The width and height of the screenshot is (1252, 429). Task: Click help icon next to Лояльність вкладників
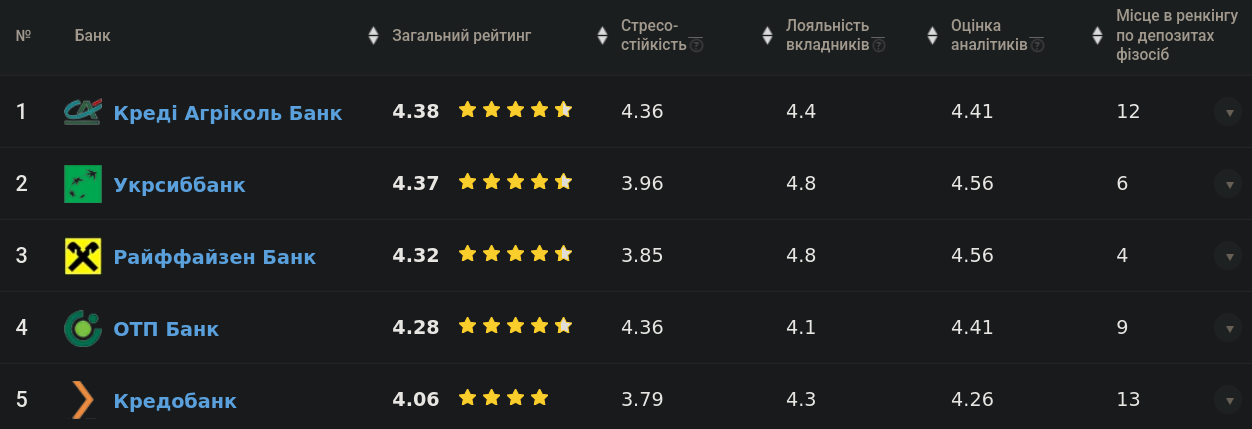coord(878,45)
